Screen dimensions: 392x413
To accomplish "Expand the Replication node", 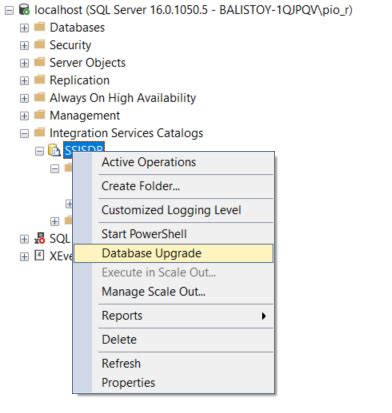I will click(x=24, y=81).
